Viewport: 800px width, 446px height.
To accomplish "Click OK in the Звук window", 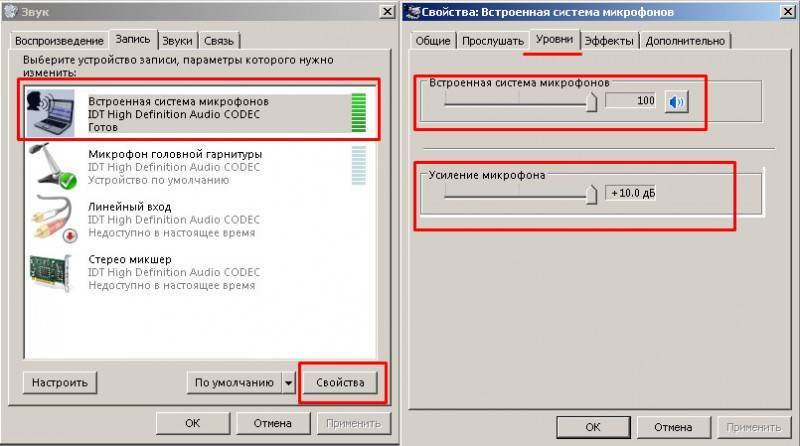I will pyautogui.click(x=193, y=424).
